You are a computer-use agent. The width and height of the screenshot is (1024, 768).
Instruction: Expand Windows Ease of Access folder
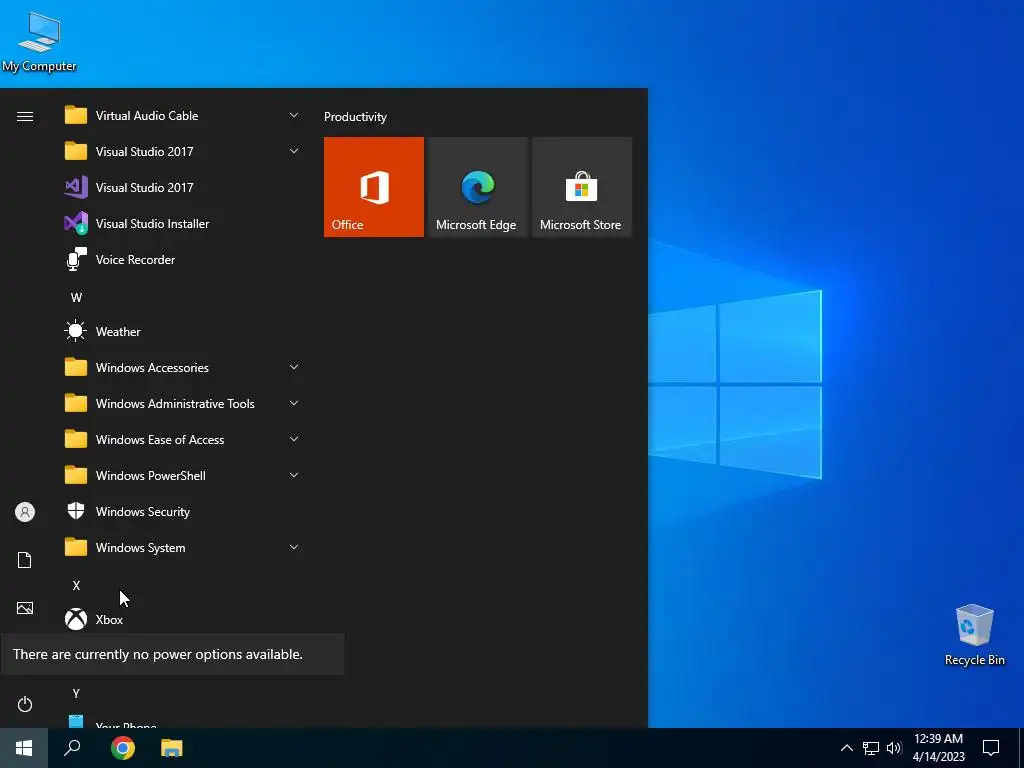pos(183,440)
